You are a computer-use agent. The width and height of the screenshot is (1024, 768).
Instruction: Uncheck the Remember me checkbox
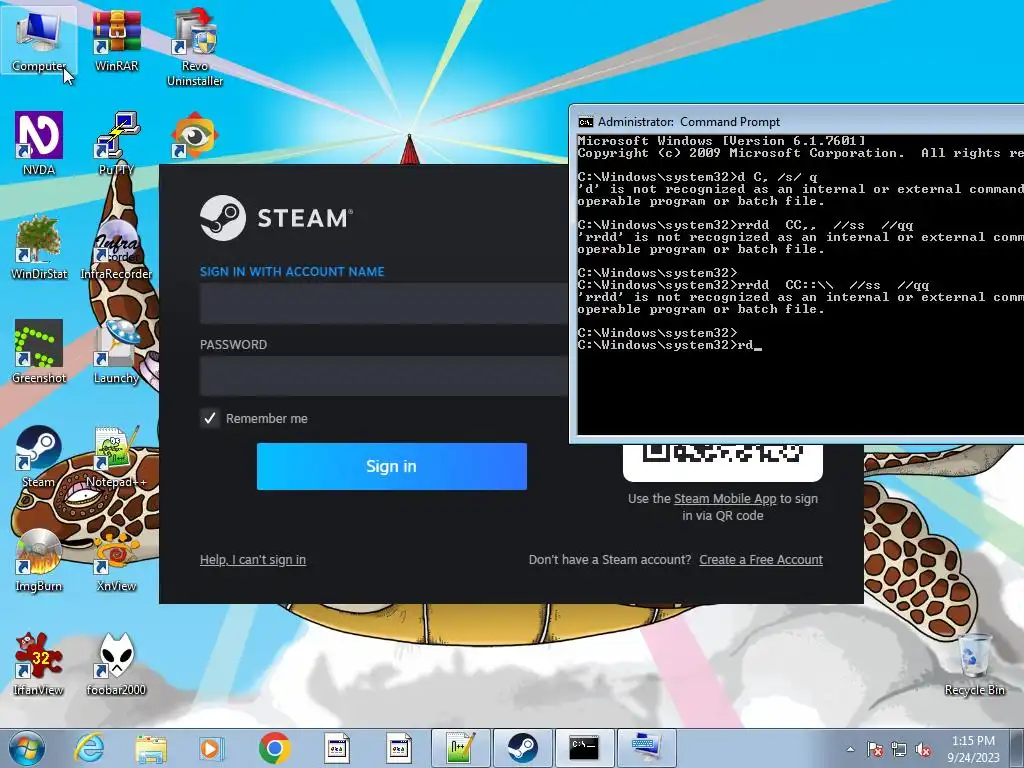pyautogui.click(x=210, y=418)
